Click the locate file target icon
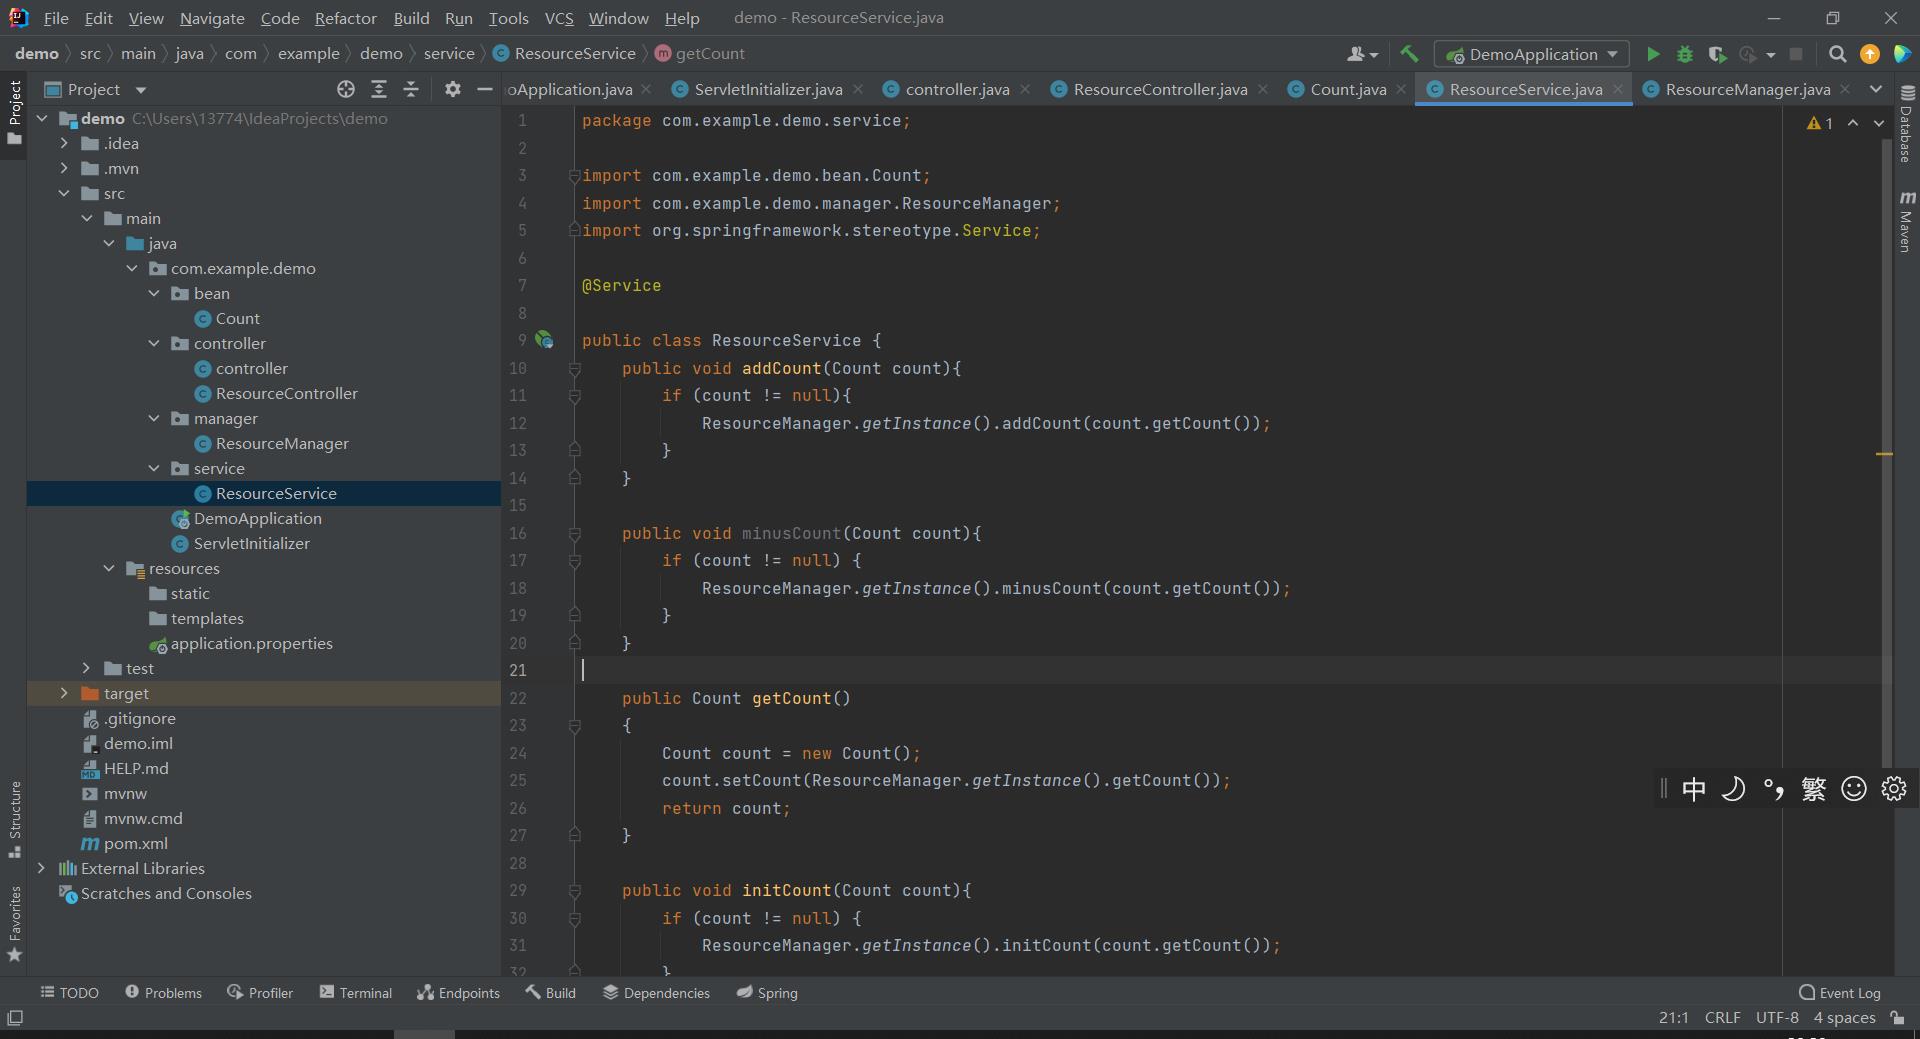This screenshot has height=1039, width=1920. (346, 89)
